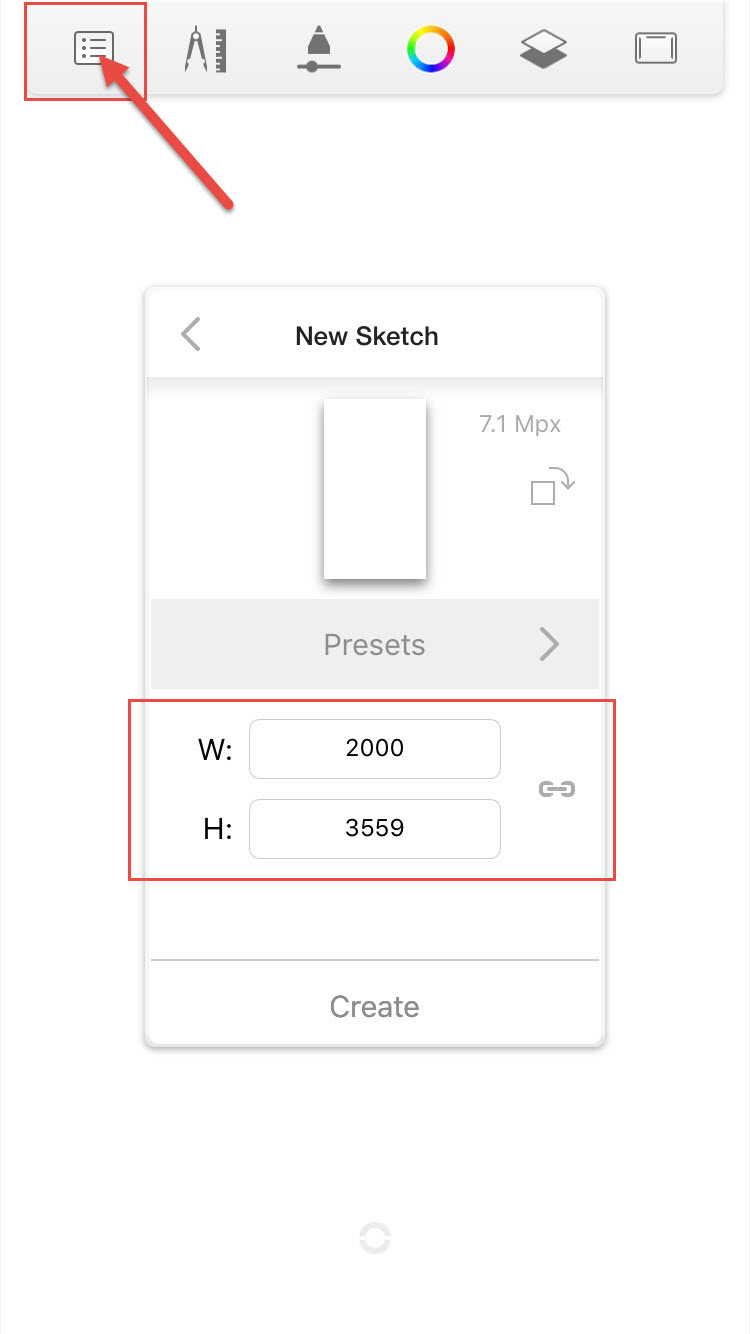
Task: Toggle the width-height link chain
Action: (x=555, y=789)
